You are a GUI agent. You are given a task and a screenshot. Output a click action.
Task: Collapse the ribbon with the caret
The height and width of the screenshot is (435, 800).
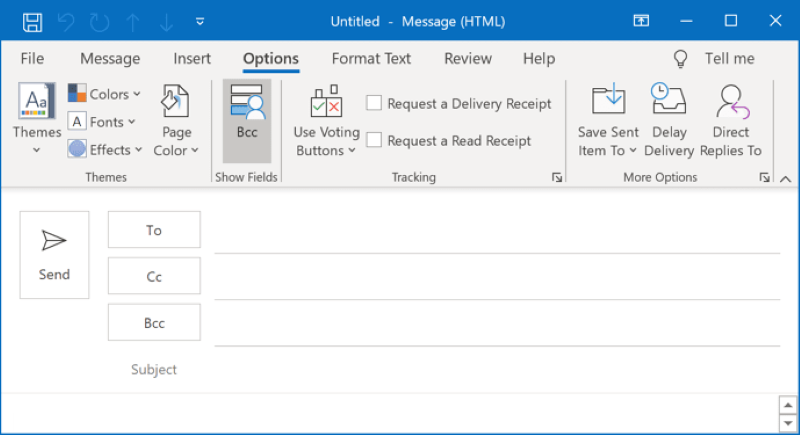pyautogui.click(x=785, y=179)
